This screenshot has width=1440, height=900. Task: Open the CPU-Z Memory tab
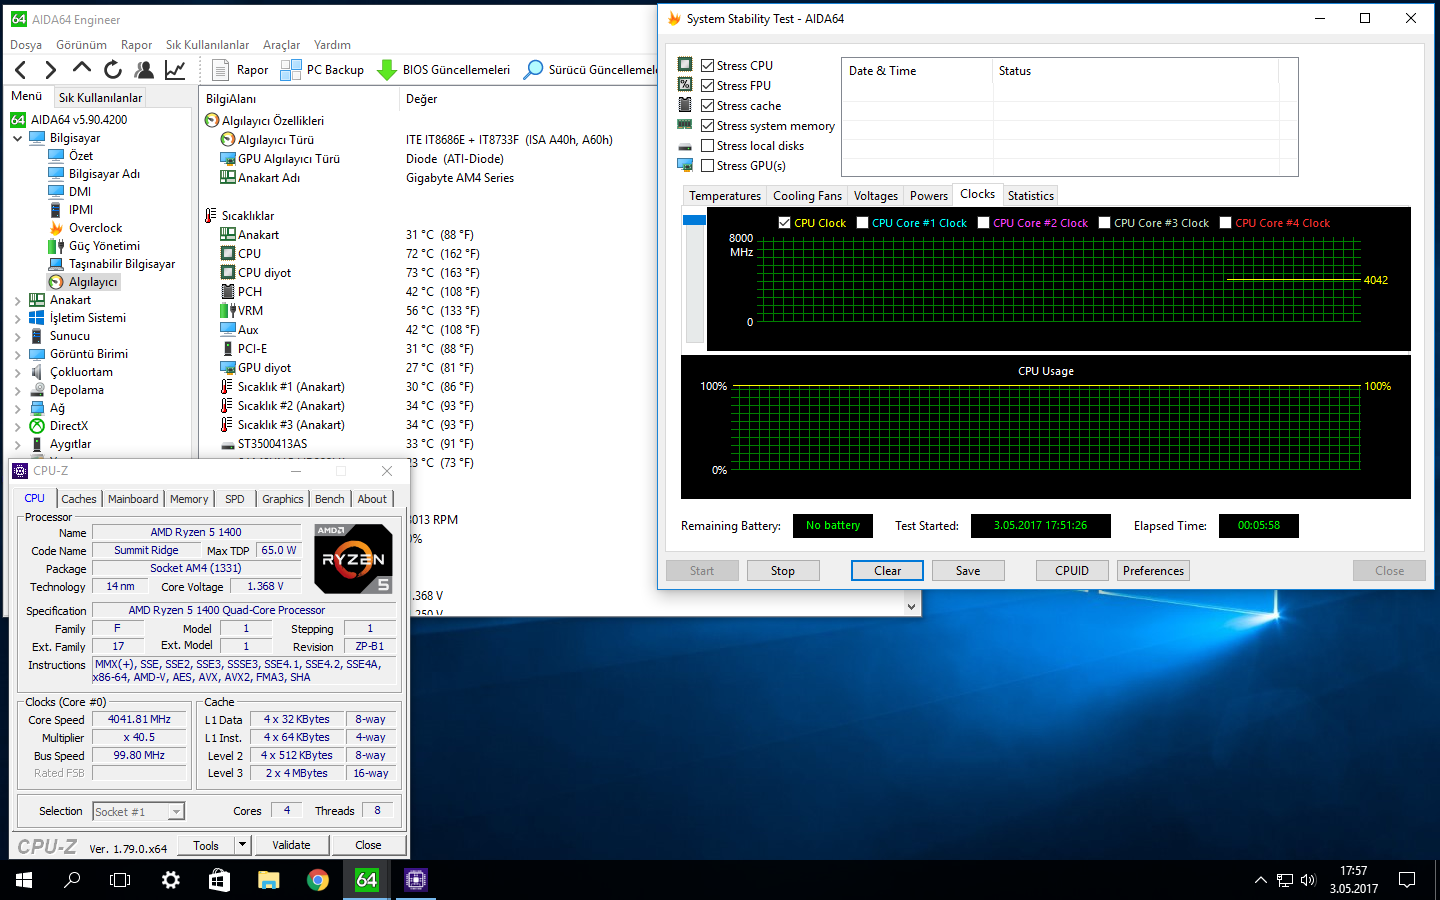(x=189, y=499)
